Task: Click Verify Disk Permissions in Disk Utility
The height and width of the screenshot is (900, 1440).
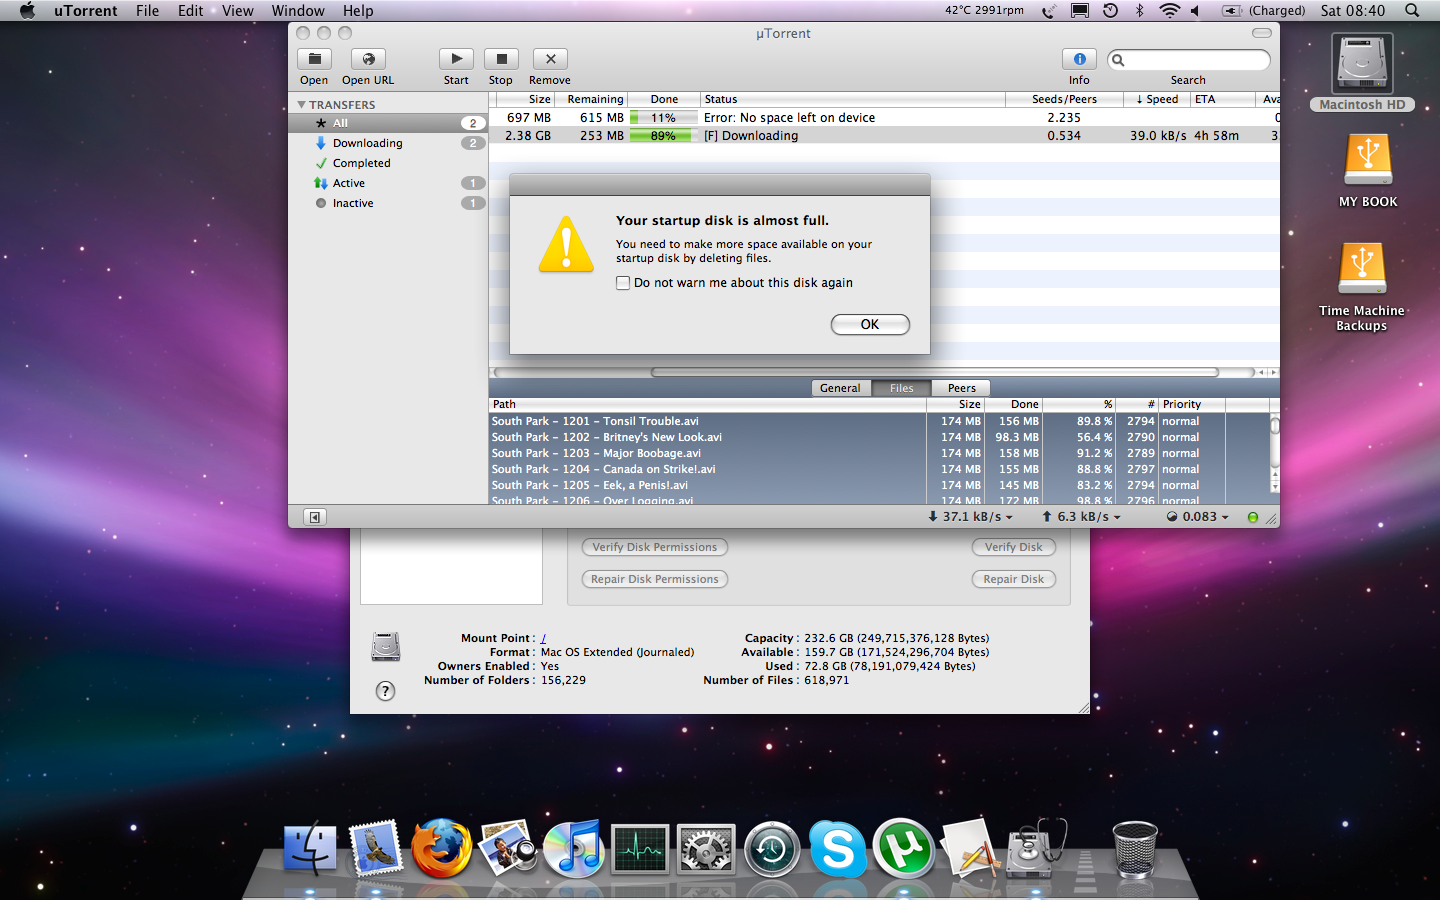Action: (x=655, y=547)
